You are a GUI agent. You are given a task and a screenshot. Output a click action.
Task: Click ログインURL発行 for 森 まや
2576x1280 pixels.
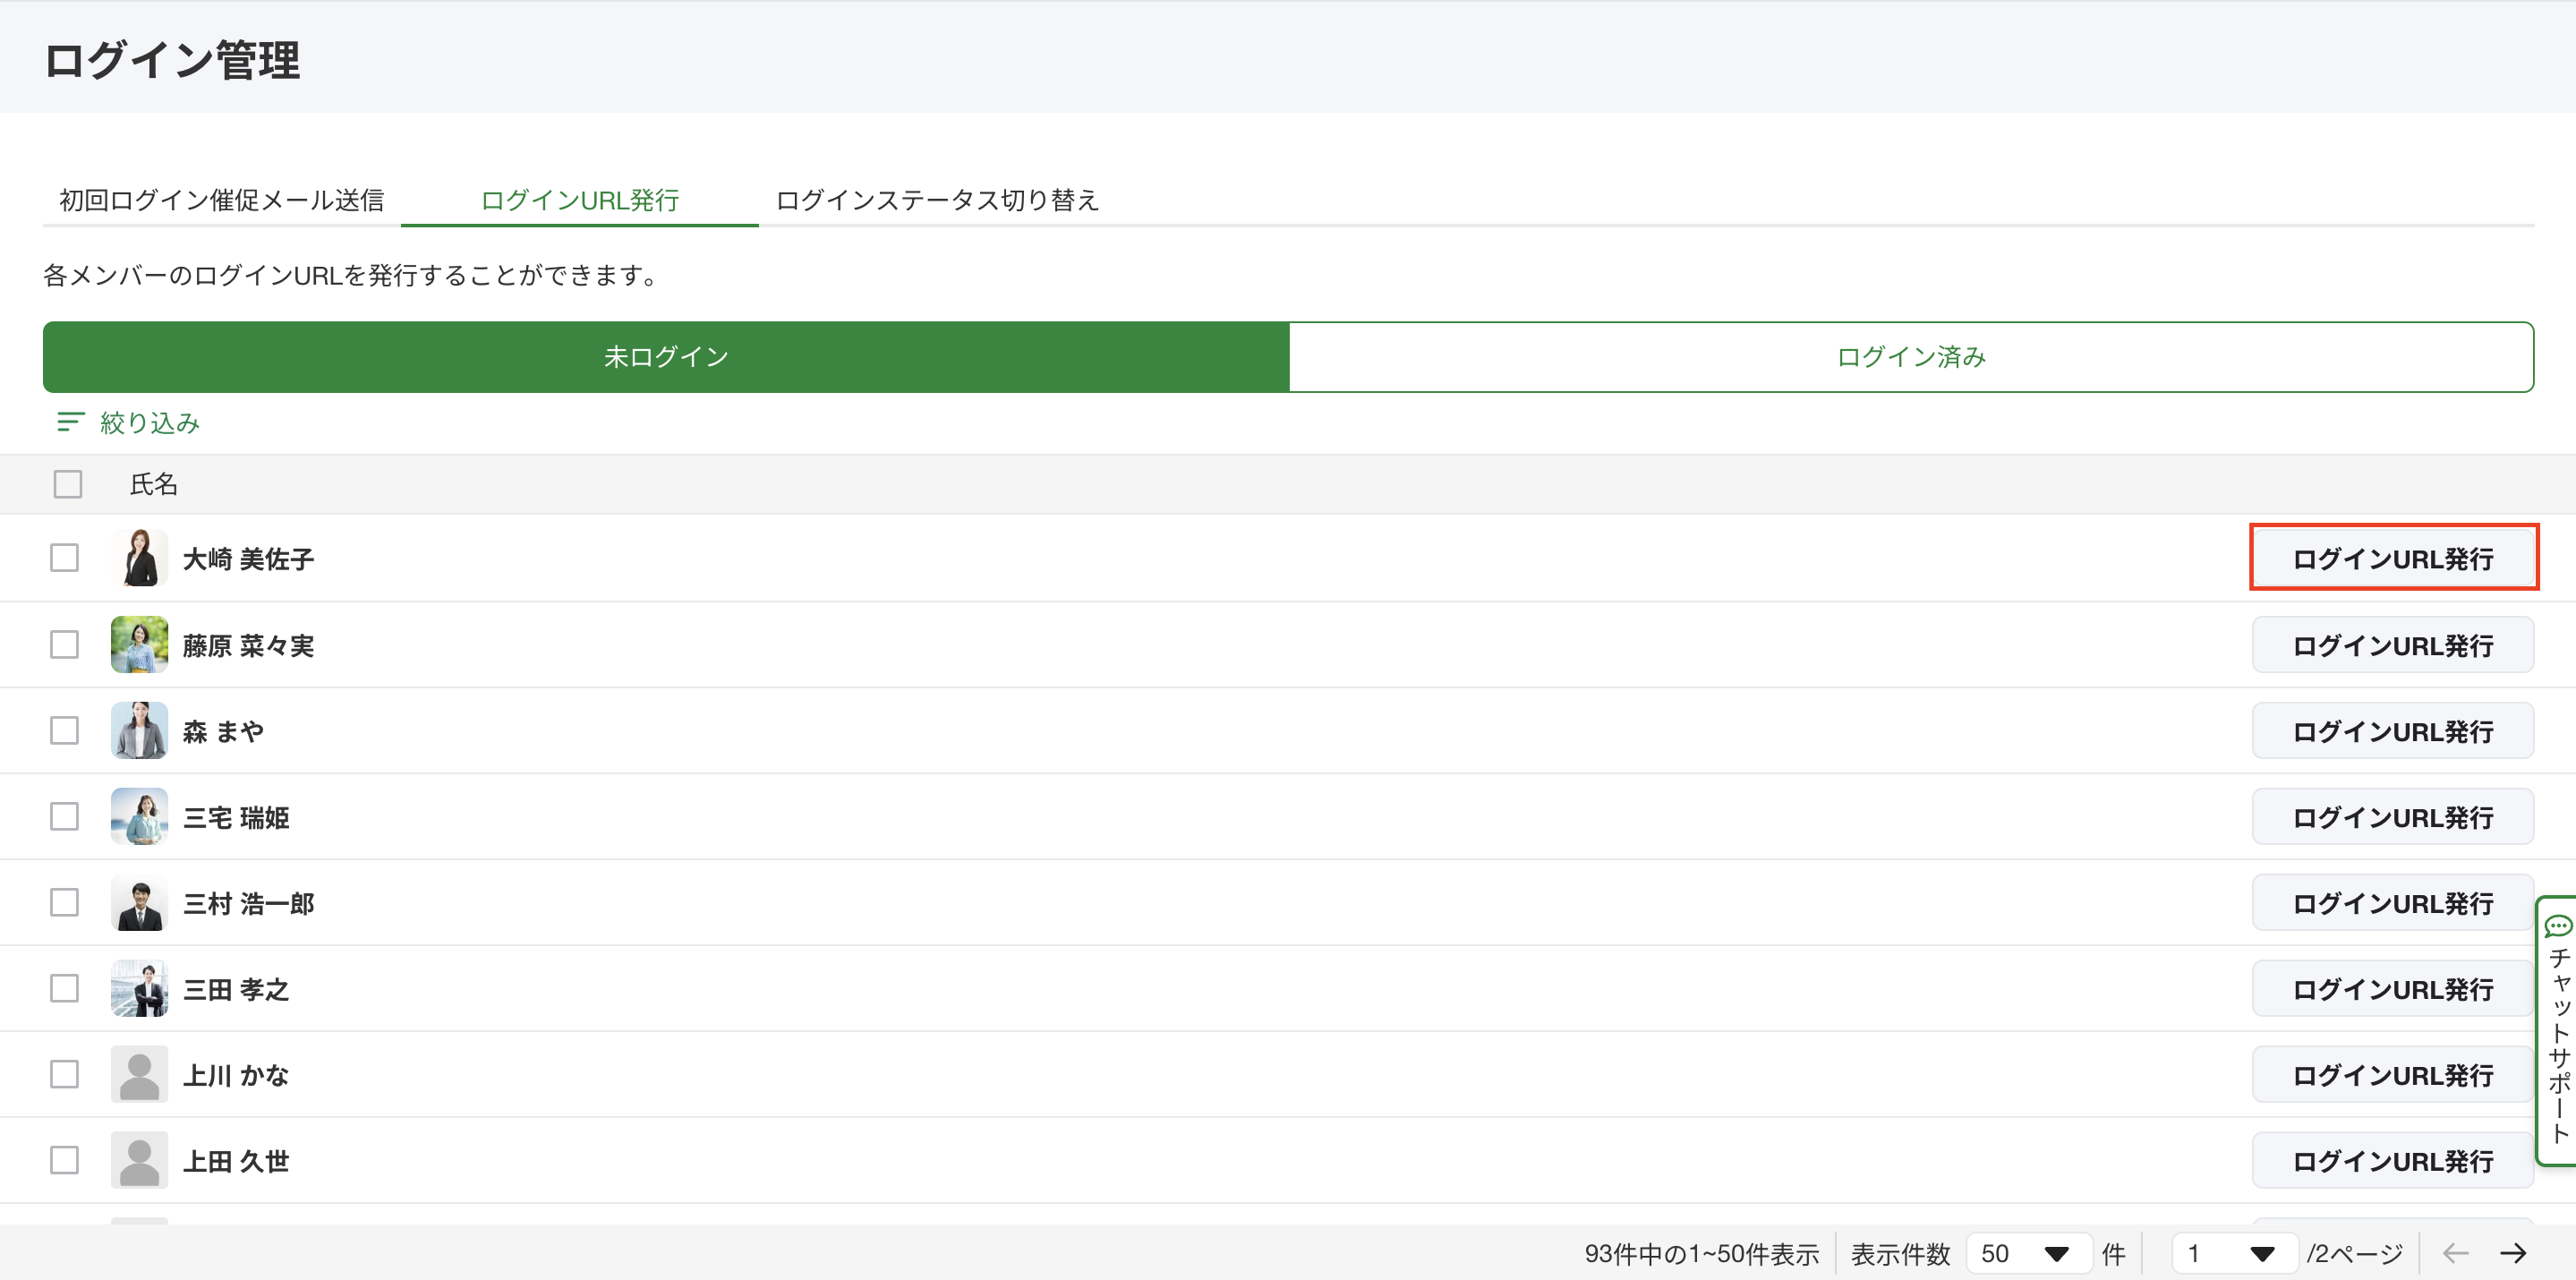pyautogui.click(x=2393, y=731)
